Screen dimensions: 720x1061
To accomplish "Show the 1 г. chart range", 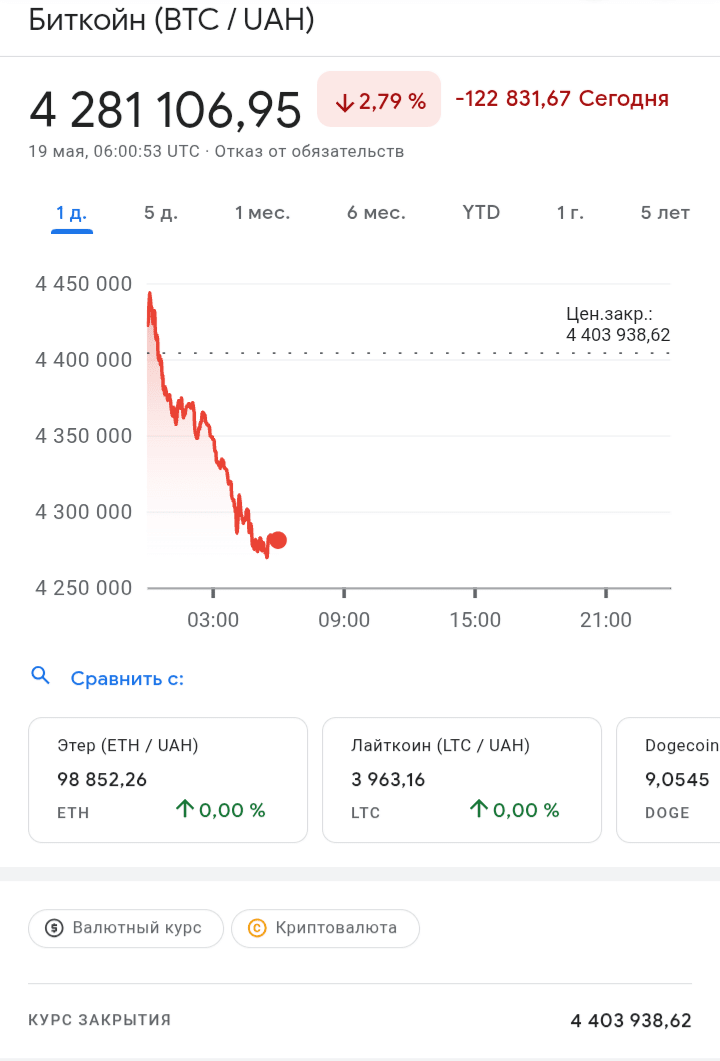I will pos(570,213).
